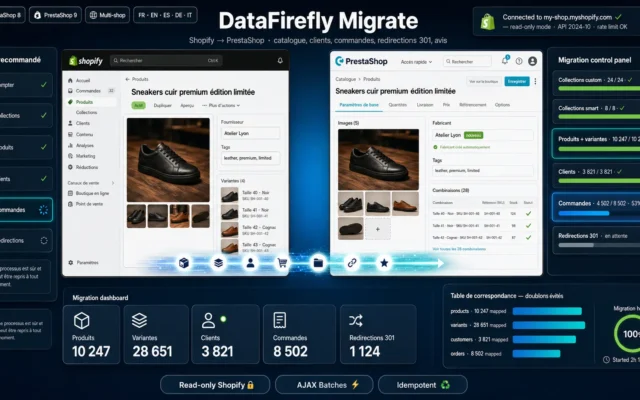
Task: Click the folder icon on migration flow
Action: 318,263
